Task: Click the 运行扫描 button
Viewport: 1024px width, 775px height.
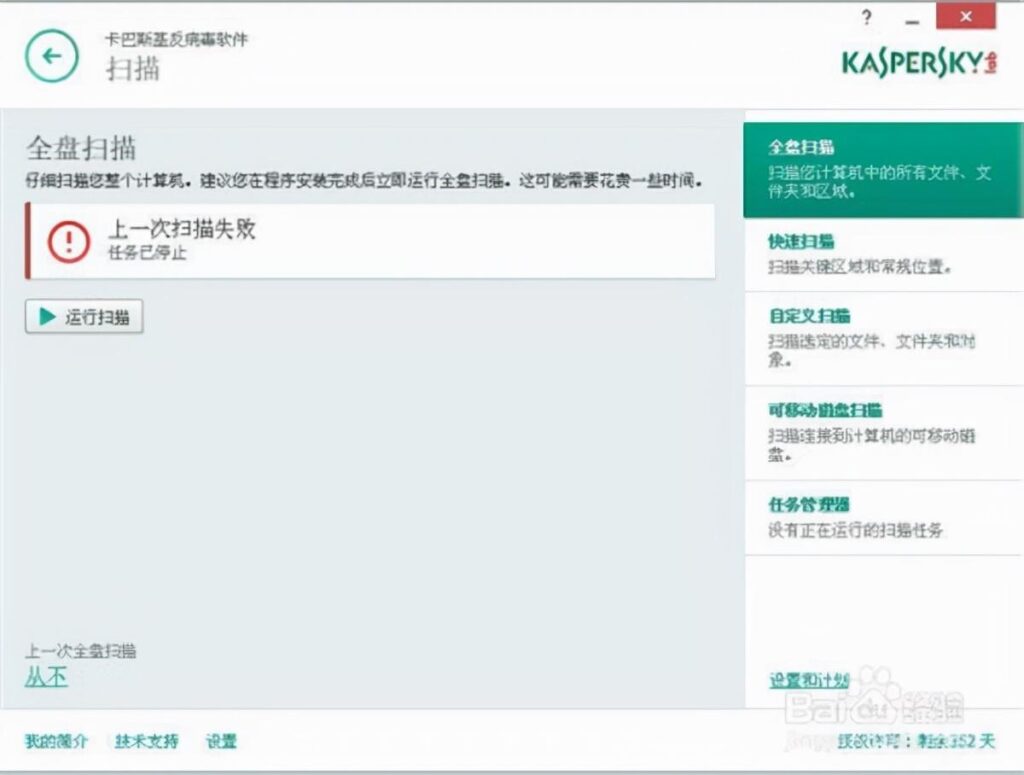Action: (84, 317)
